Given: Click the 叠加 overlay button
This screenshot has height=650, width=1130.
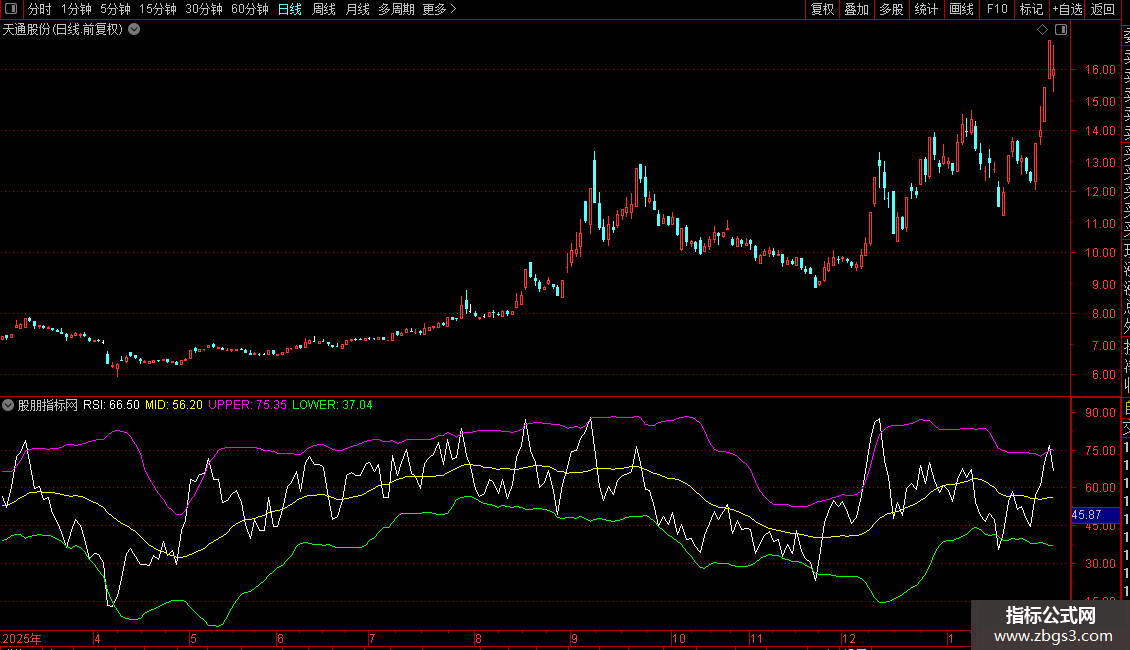Looking at the screenshot, I should (x=856, y=9).
